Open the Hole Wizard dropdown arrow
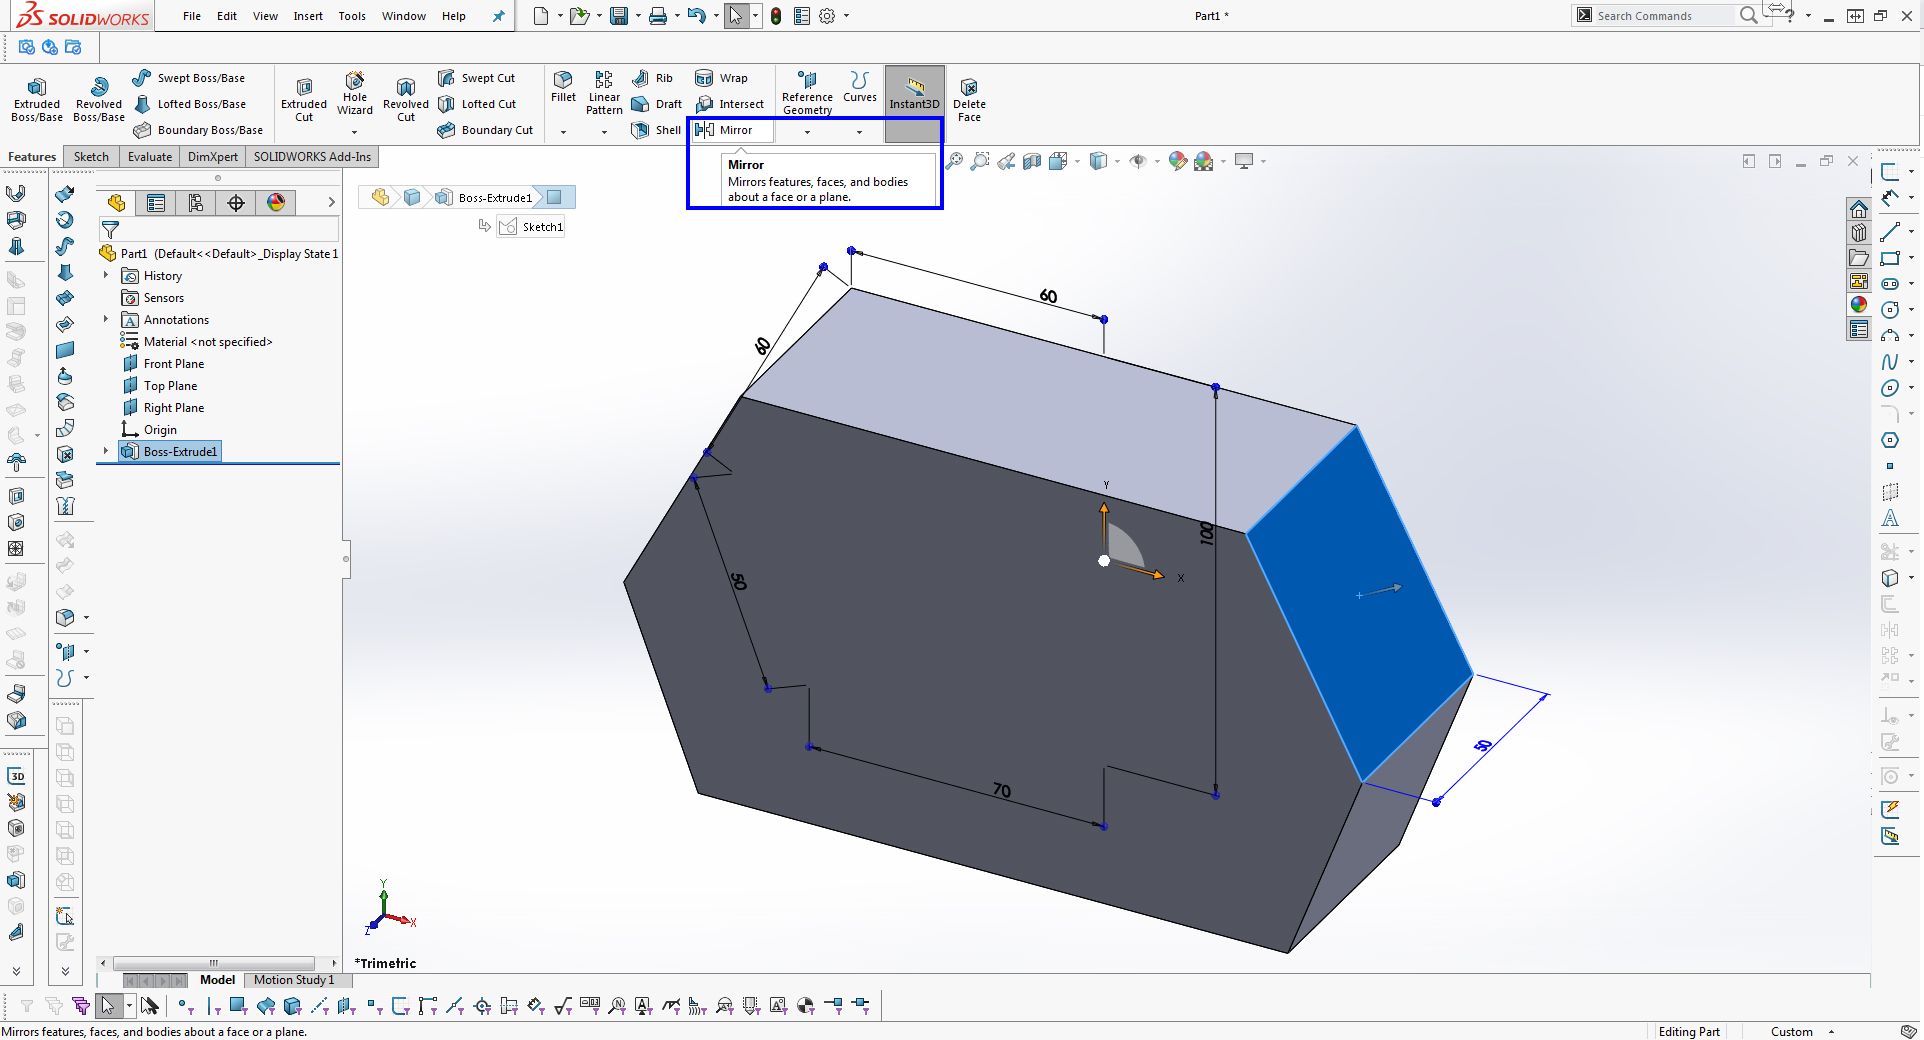Image resolution: width=1924 pixels, height=1040 pixels. (355, 132)
